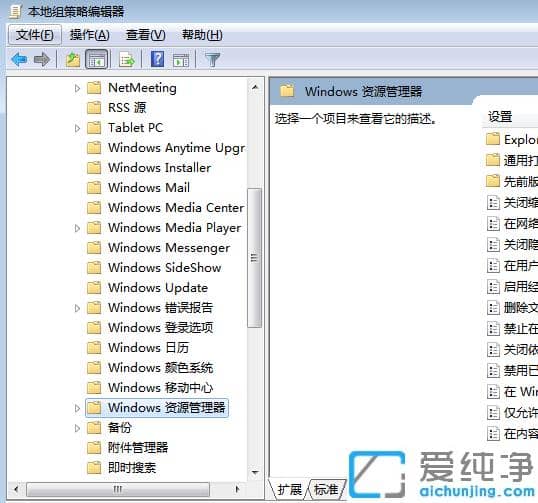Select the Windows 颜色系统 folder

point(150,367)
